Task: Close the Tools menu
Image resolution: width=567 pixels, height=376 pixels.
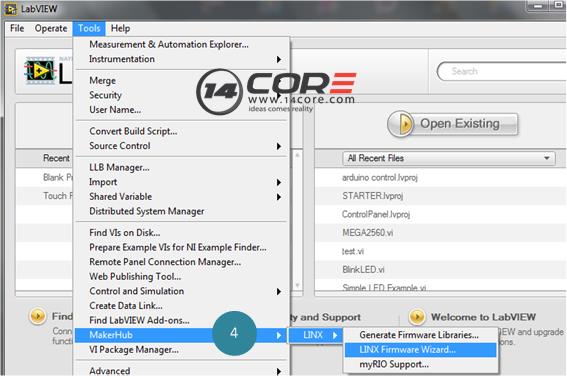Action: click(x=89, y=28)
